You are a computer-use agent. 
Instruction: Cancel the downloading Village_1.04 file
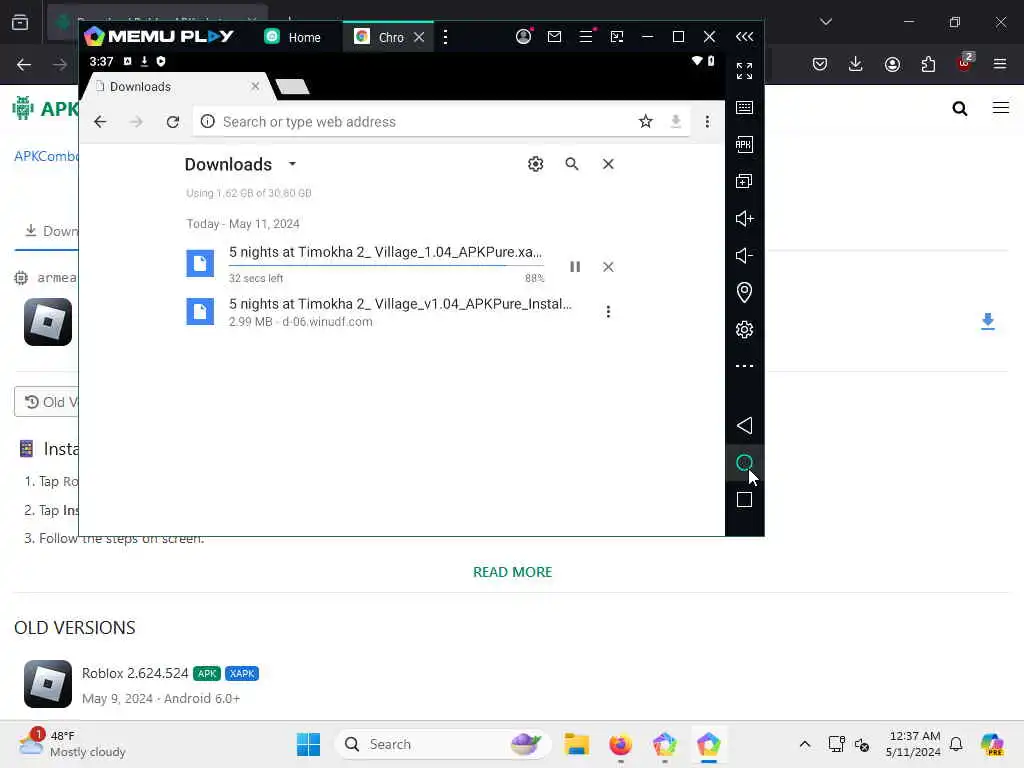[608, 266]
